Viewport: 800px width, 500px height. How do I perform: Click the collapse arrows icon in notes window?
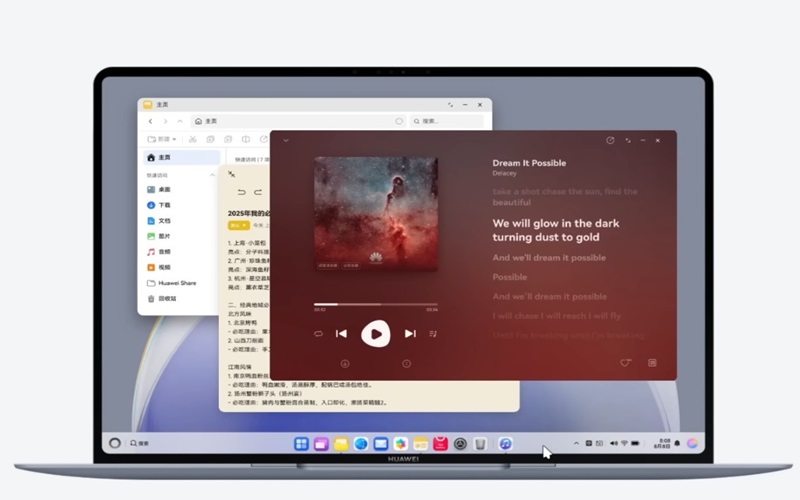(x=231, y=174)
